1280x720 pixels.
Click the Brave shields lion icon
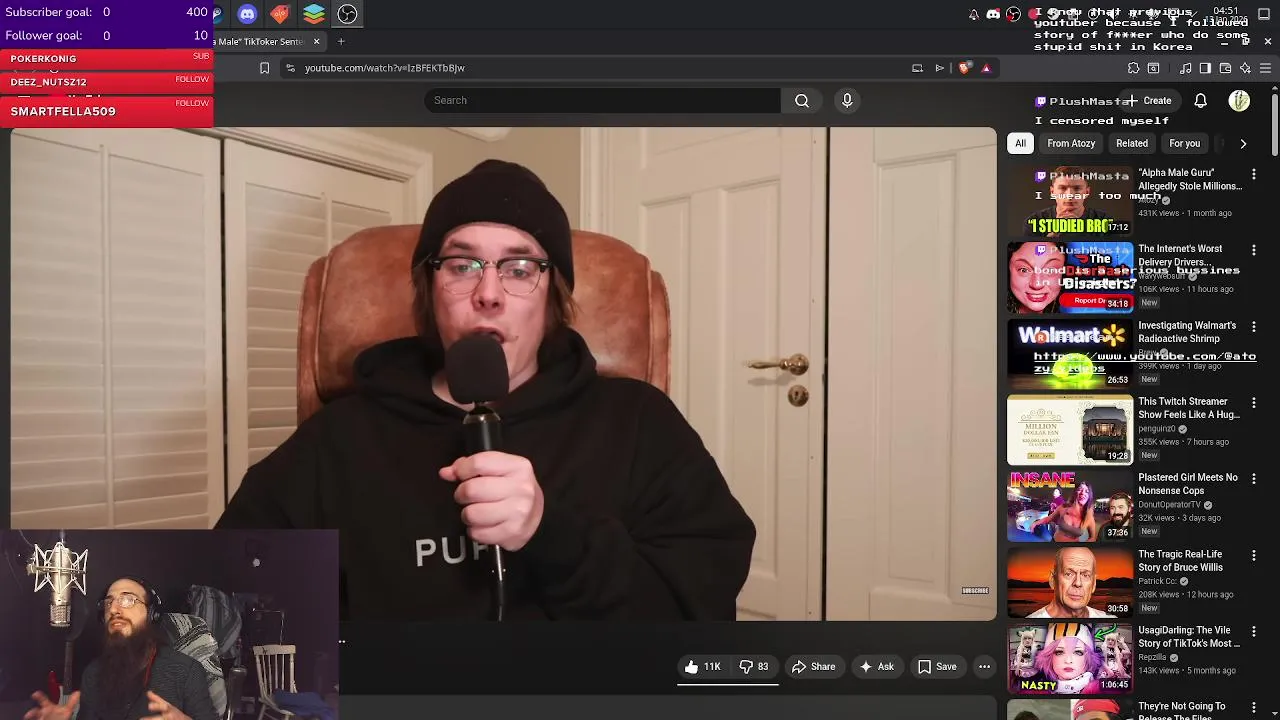[x=964, y=68]
